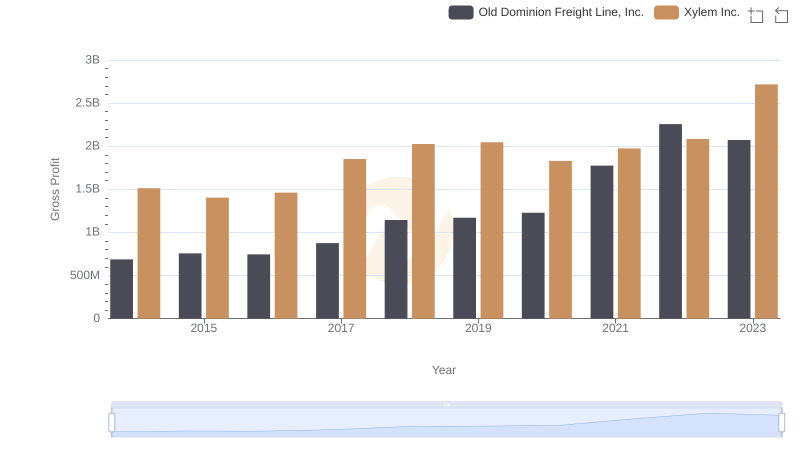Click the middle of the range slider preview

pyautogui.click(x=446, y=424)
